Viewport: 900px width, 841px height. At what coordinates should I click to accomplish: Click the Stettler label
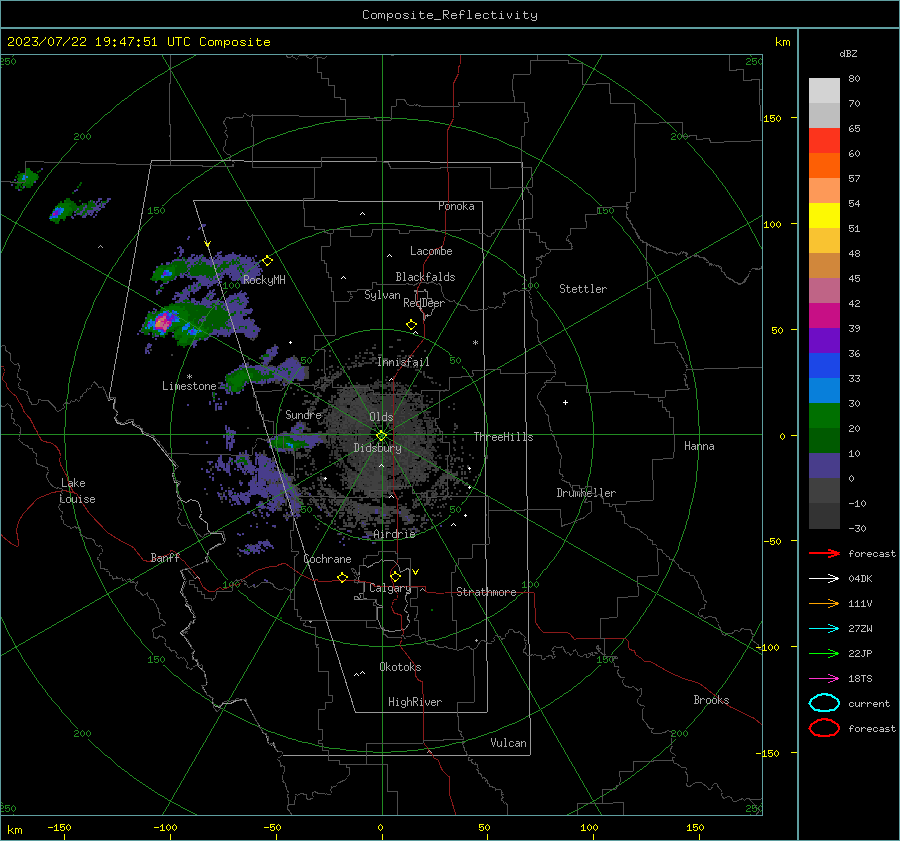[583, 289]
